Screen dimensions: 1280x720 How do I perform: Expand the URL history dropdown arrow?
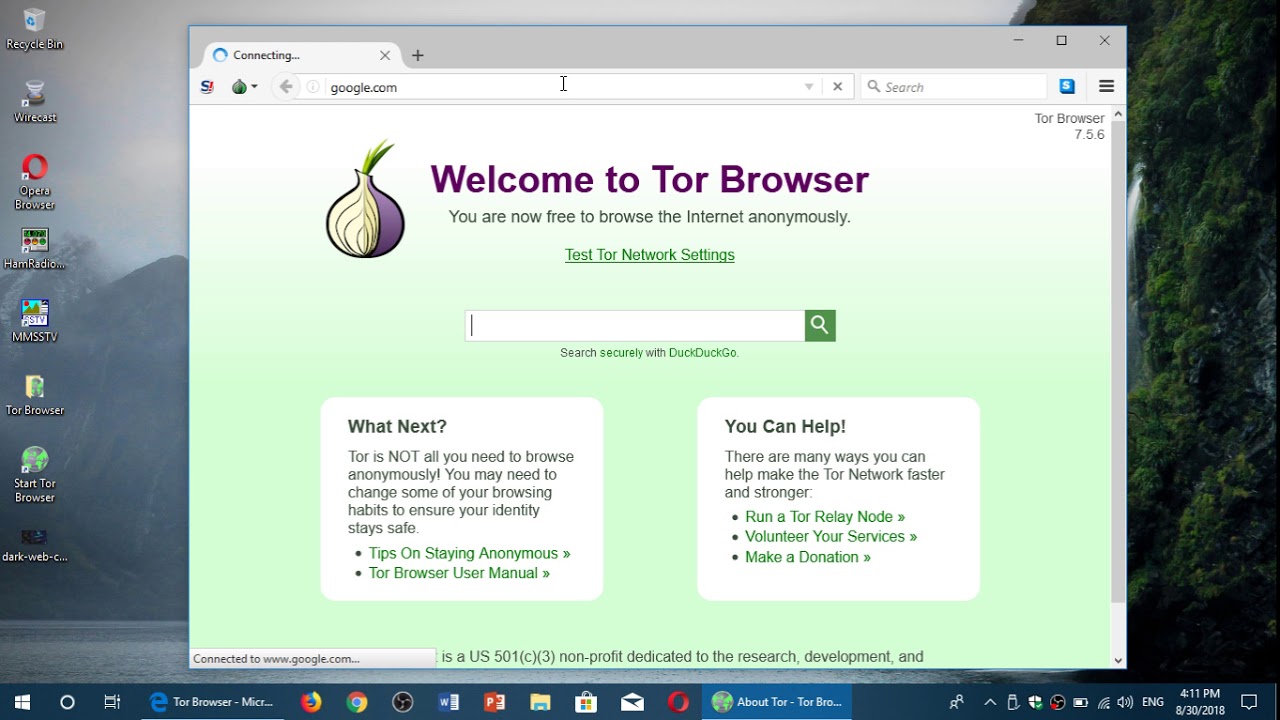pos(809,87)
